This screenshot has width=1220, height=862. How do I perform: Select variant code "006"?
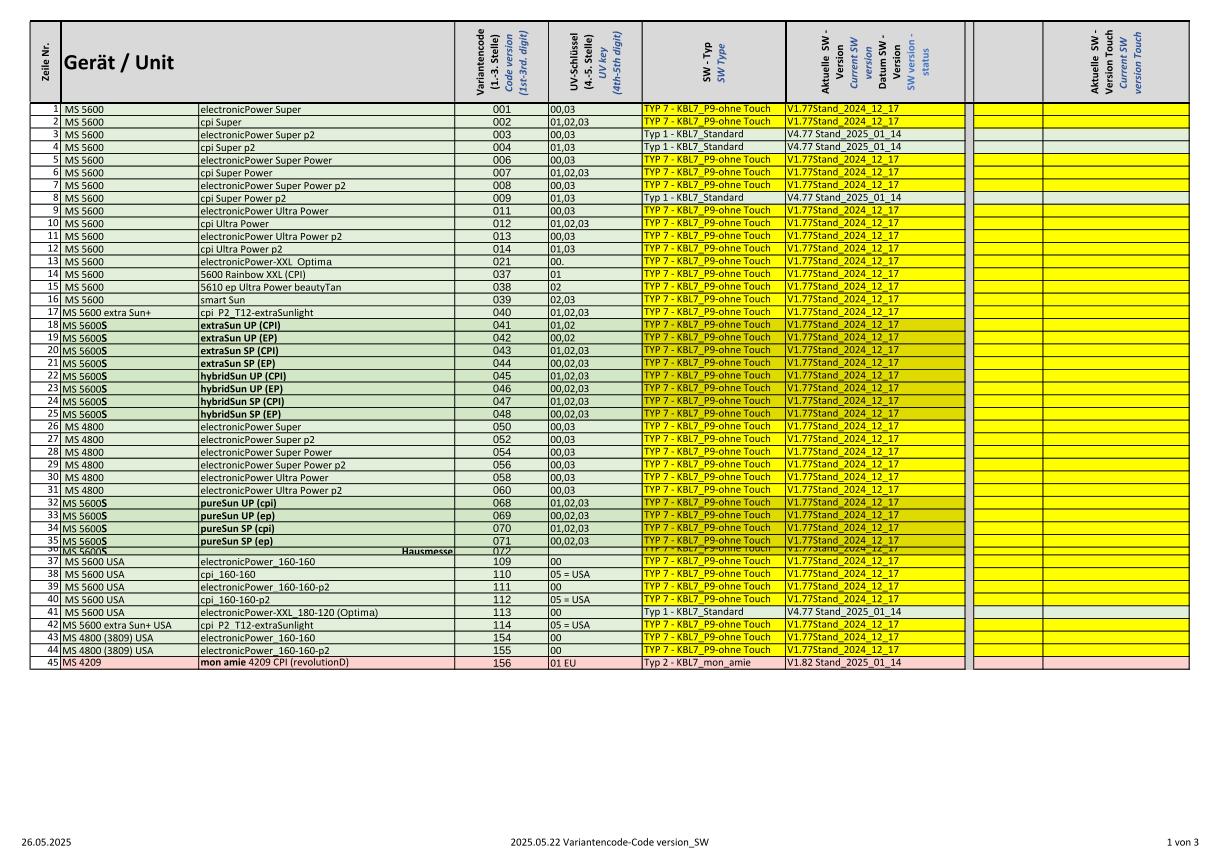502,160
